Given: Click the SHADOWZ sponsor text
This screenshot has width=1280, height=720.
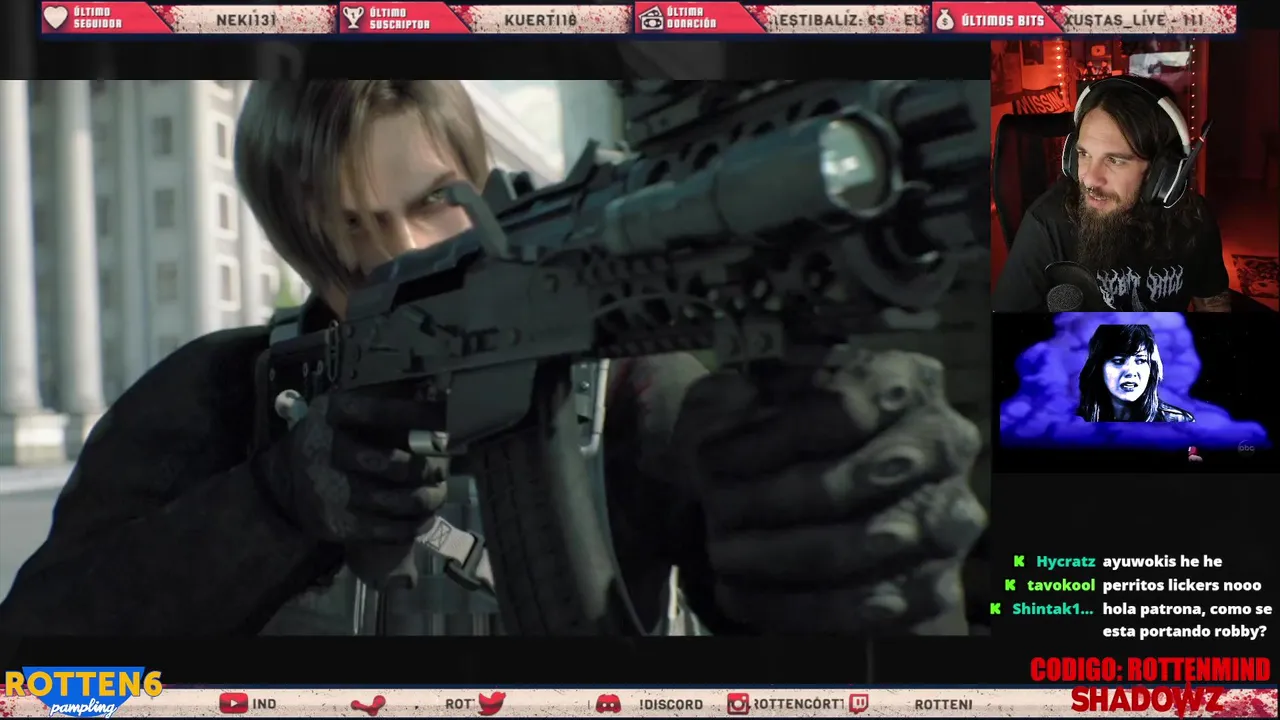Looking at the screenshot, I should 1148,700.
